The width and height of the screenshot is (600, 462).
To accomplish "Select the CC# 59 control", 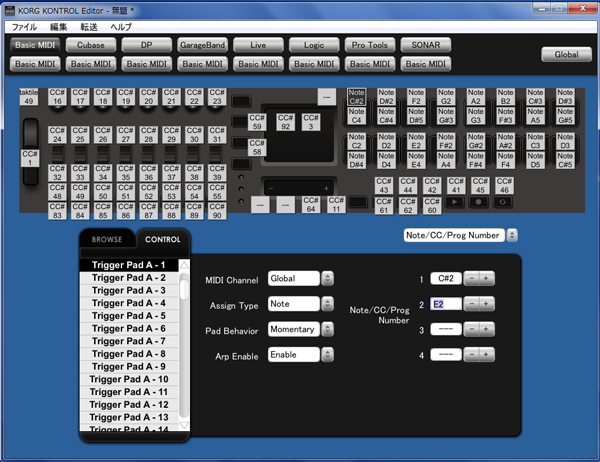I will (257, 122).
